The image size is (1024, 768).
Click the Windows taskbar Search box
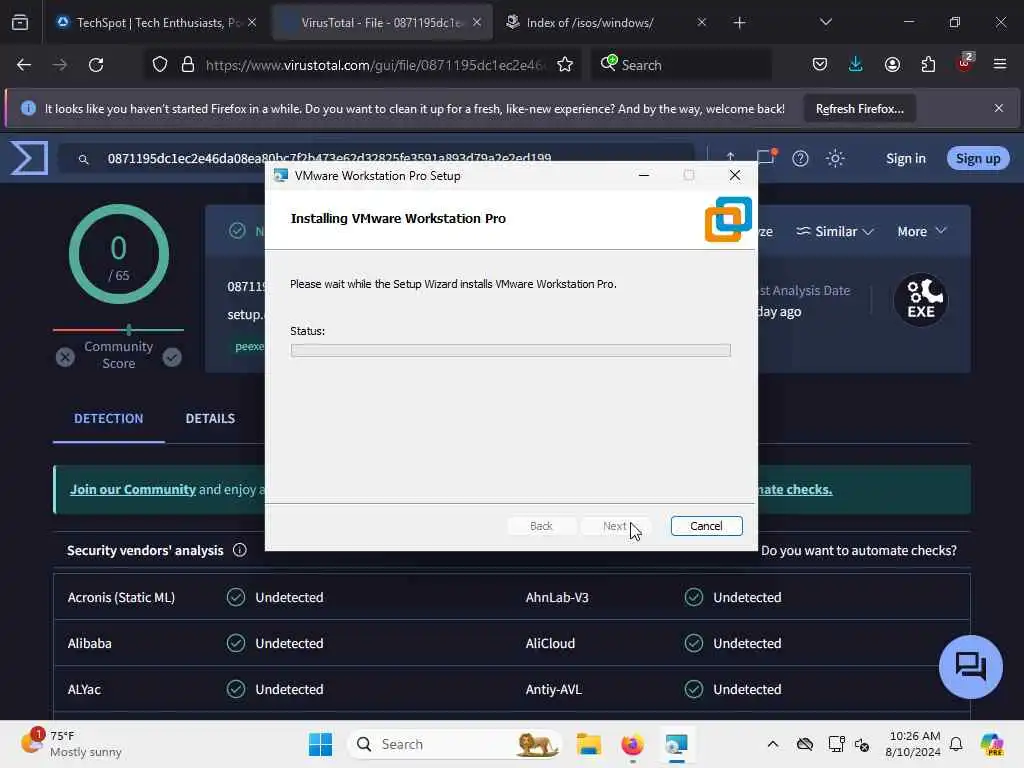click(x=455, y=744)
